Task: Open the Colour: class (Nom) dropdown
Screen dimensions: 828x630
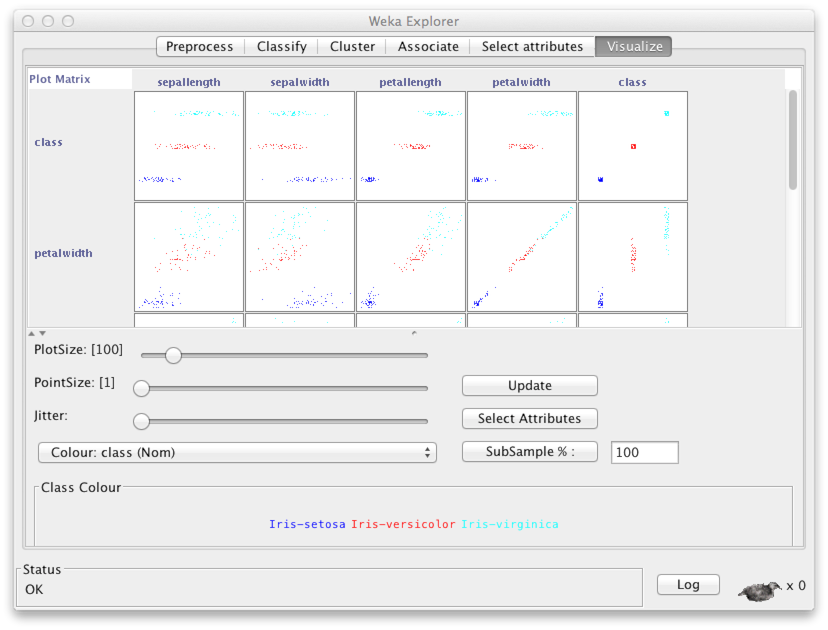Action: pos(237,453)
